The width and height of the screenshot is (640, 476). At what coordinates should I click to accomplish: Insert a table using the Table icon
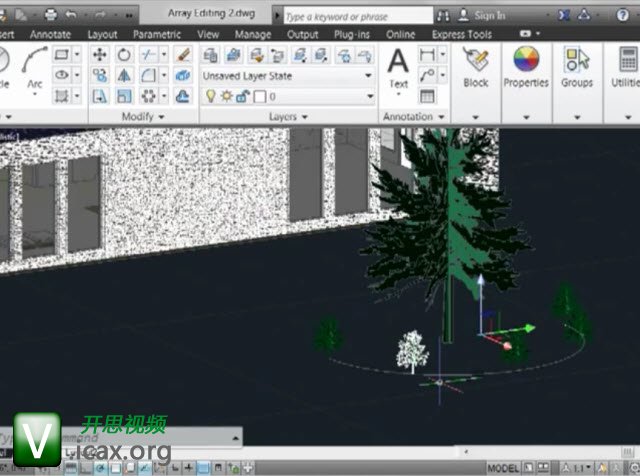tap(428, 96)
